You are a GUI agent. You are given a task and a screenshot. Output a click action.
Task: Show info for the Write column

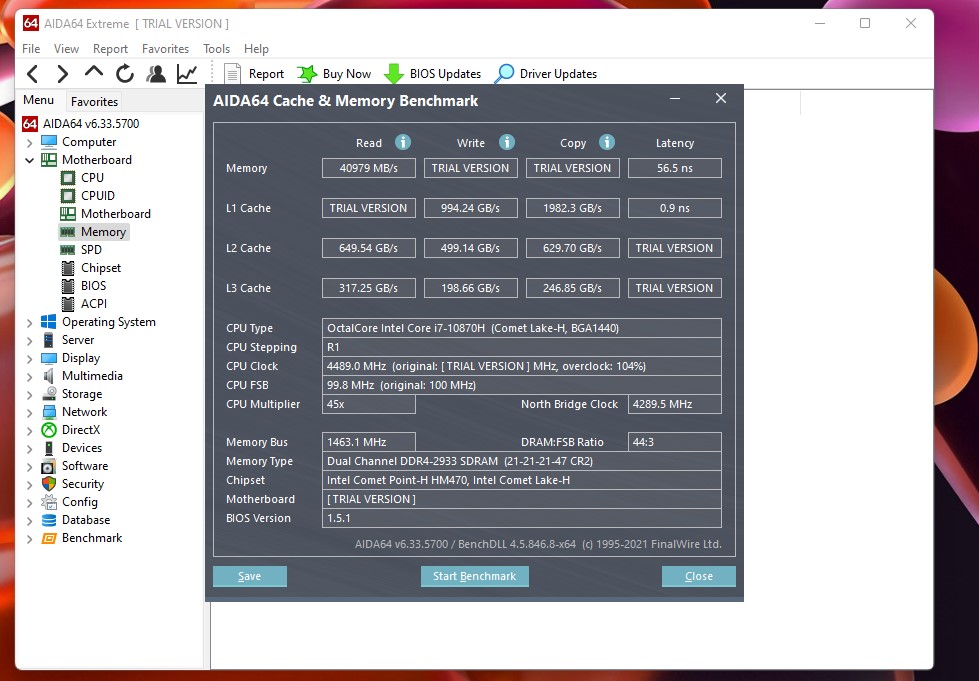point(506,142)
